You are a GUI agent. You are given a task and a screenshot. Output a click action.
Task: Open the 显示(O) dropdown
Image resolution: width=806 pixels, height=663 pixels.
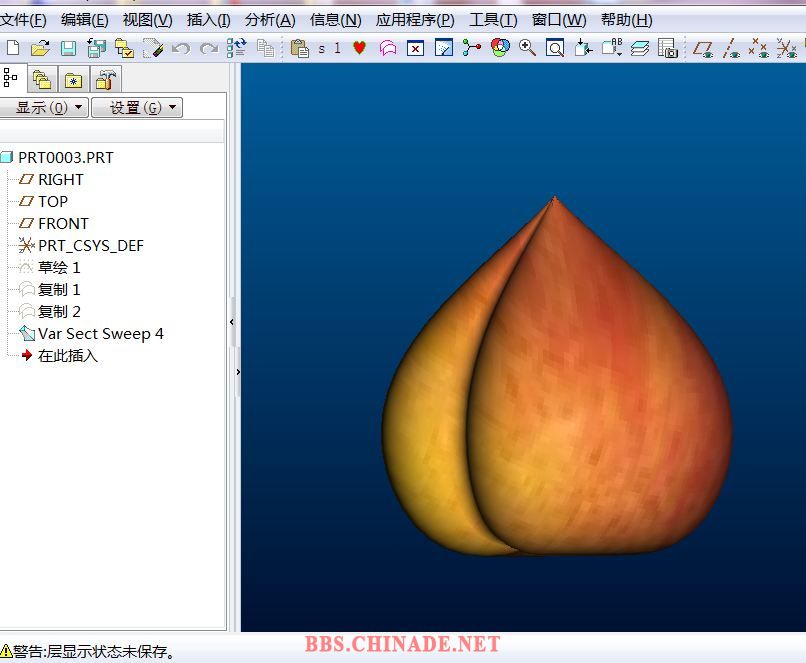(44, 108)
